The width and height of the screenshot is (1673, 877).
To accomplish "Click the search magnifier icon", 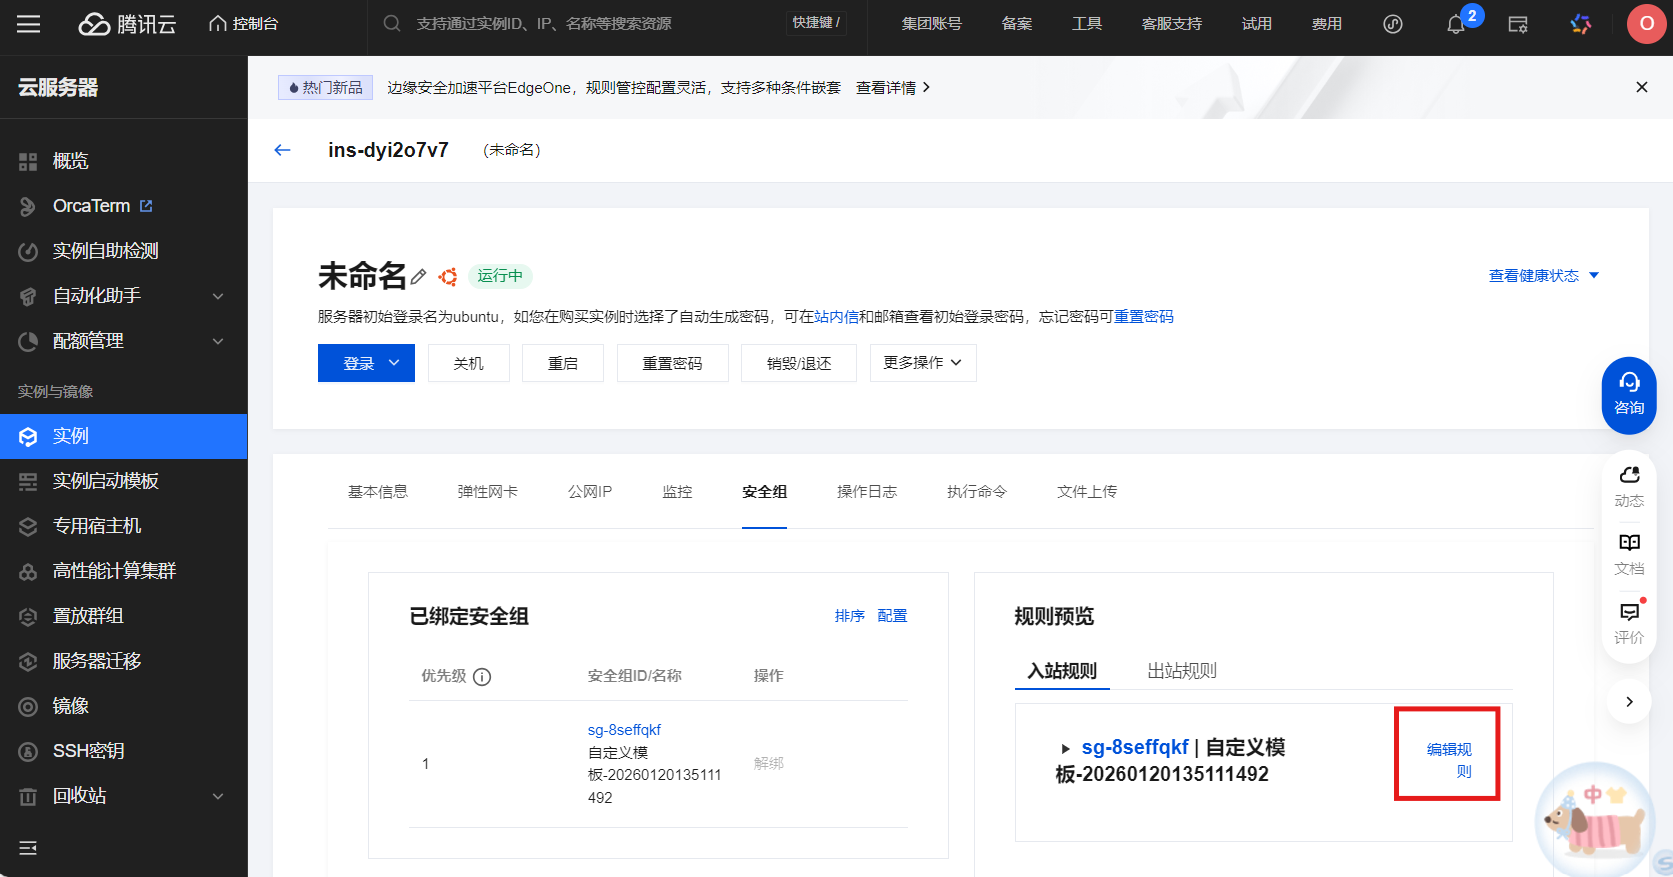I will coord(392,23).
